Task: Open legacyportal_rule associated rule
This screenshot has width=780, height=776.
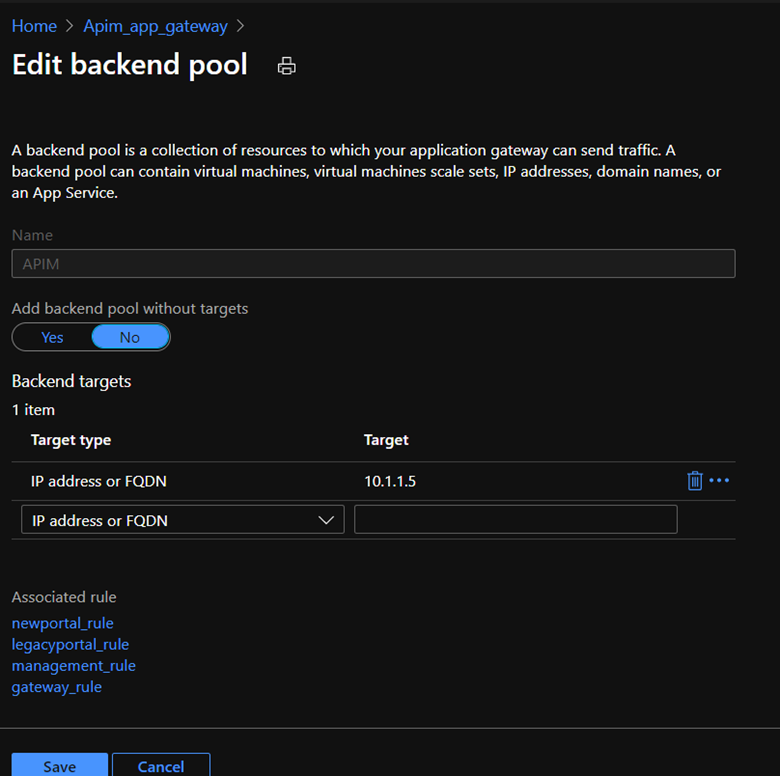Action: (x=70, y=644)
